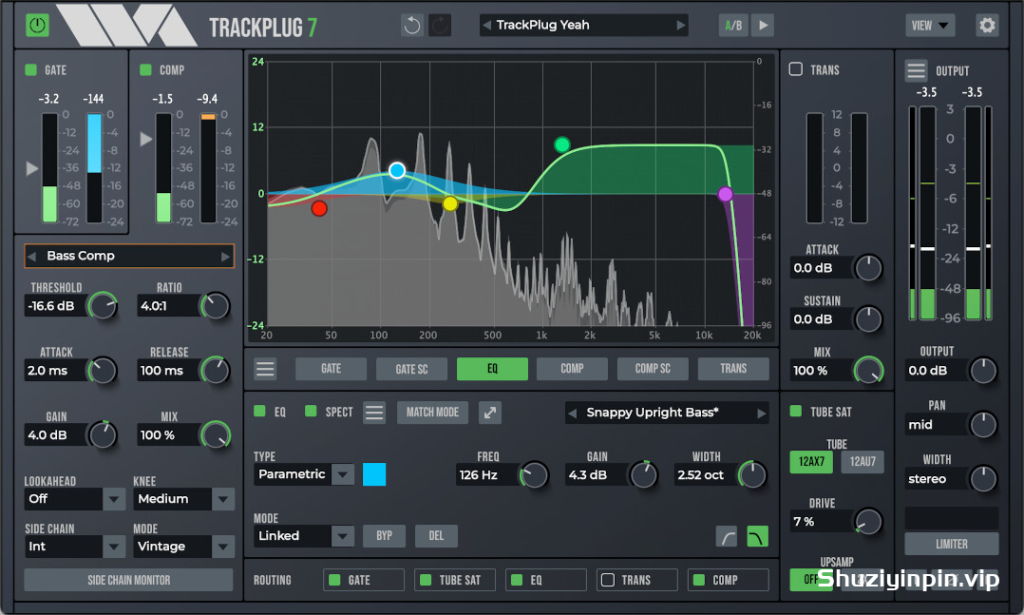Click the undo arrow icon
The height and width of the screenshot is (615, 1024).
click(x=412, y=25)
